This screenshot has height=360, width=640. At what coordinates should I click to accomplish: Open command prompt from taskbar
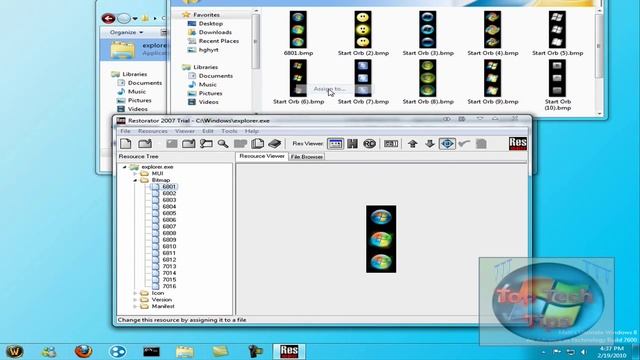point(151,351)
